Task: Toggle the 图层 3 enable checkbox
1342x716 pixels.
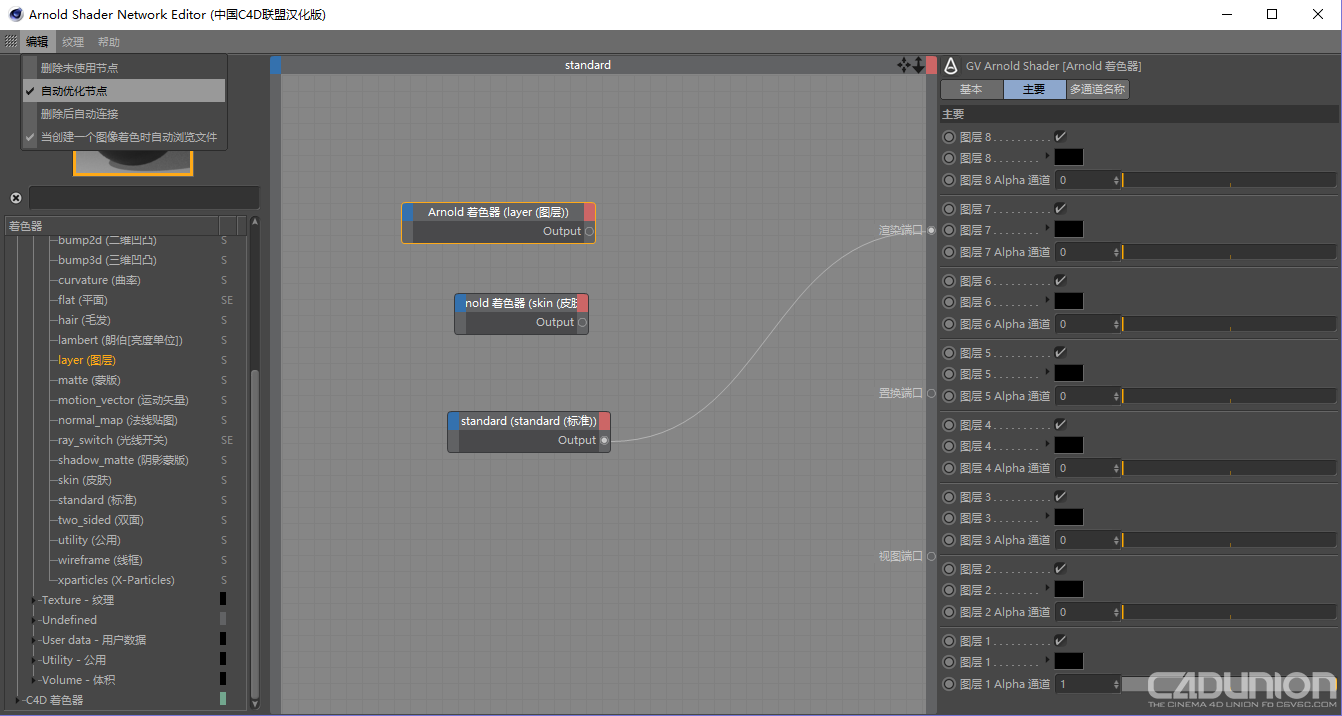Action: (1060, 497)
